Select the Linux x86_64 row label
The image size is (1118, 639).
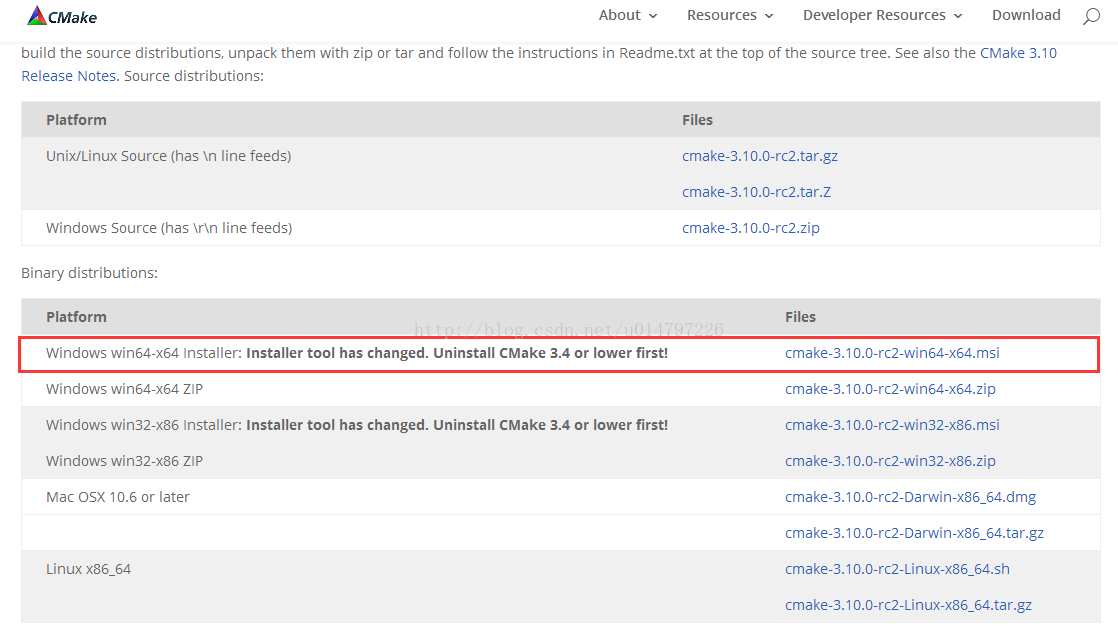tap(88, 569)
